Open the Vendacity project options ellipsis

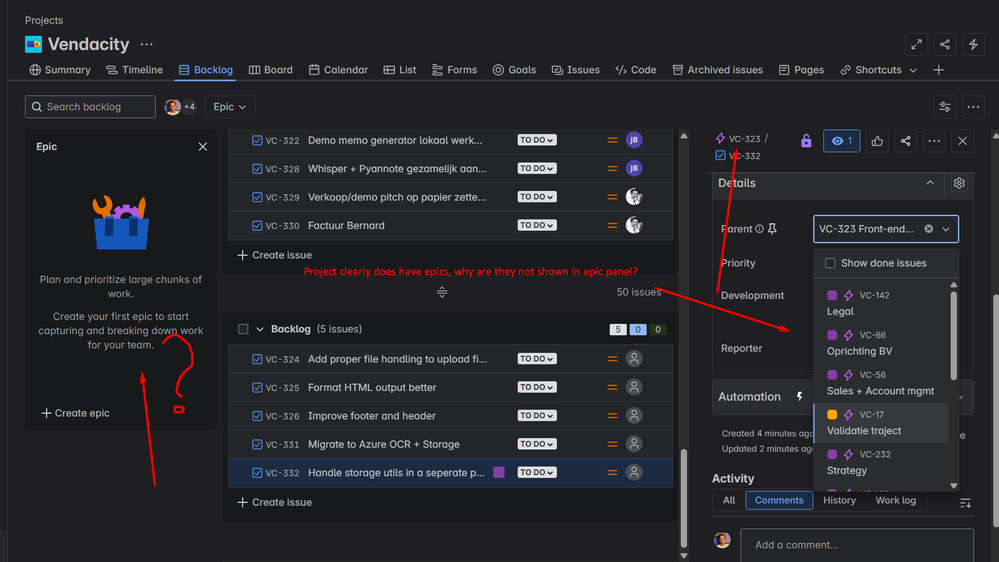(147, 45)
